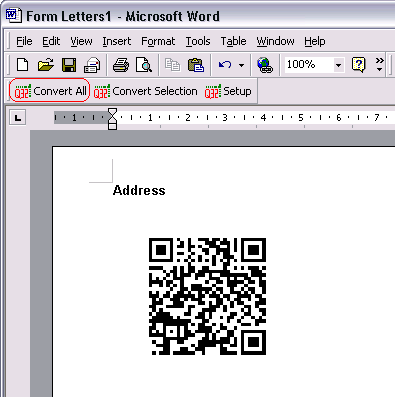This screenshot has width=395, height=397.
Task: Click the first line indent marker on ruler
Action: (x=113, y=111)
